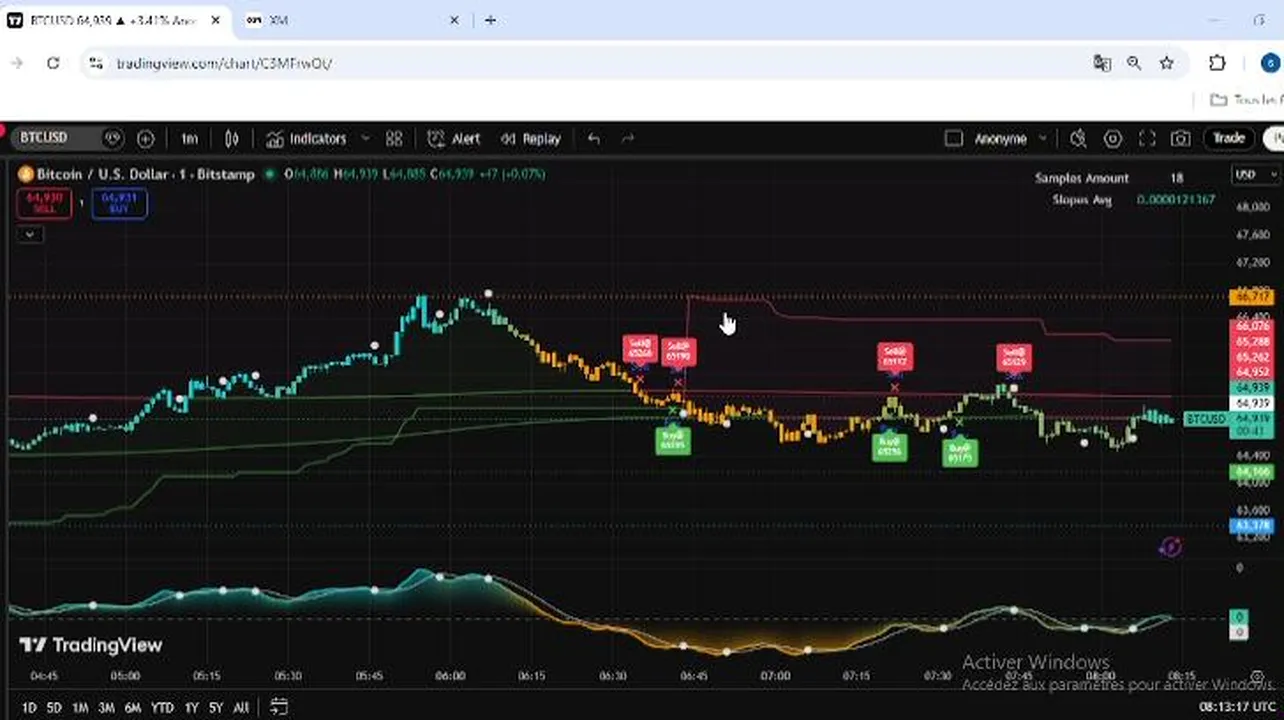Open a new browser tab
1284x720 pixels.
coord(490,20)
